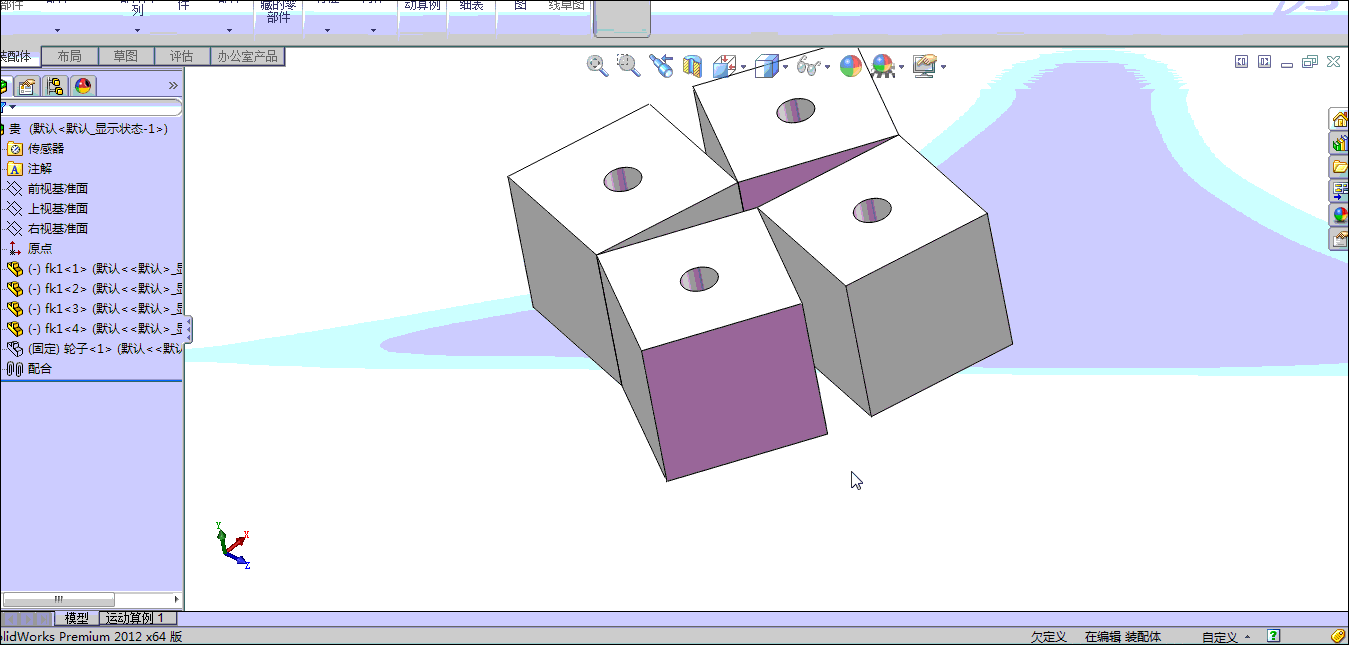Image resolution: width=1349 pixels, height=645 pixels.
Task: Open the View Orientation dropdown arrow
Action: pyautogui.click(x=743, y=68)
